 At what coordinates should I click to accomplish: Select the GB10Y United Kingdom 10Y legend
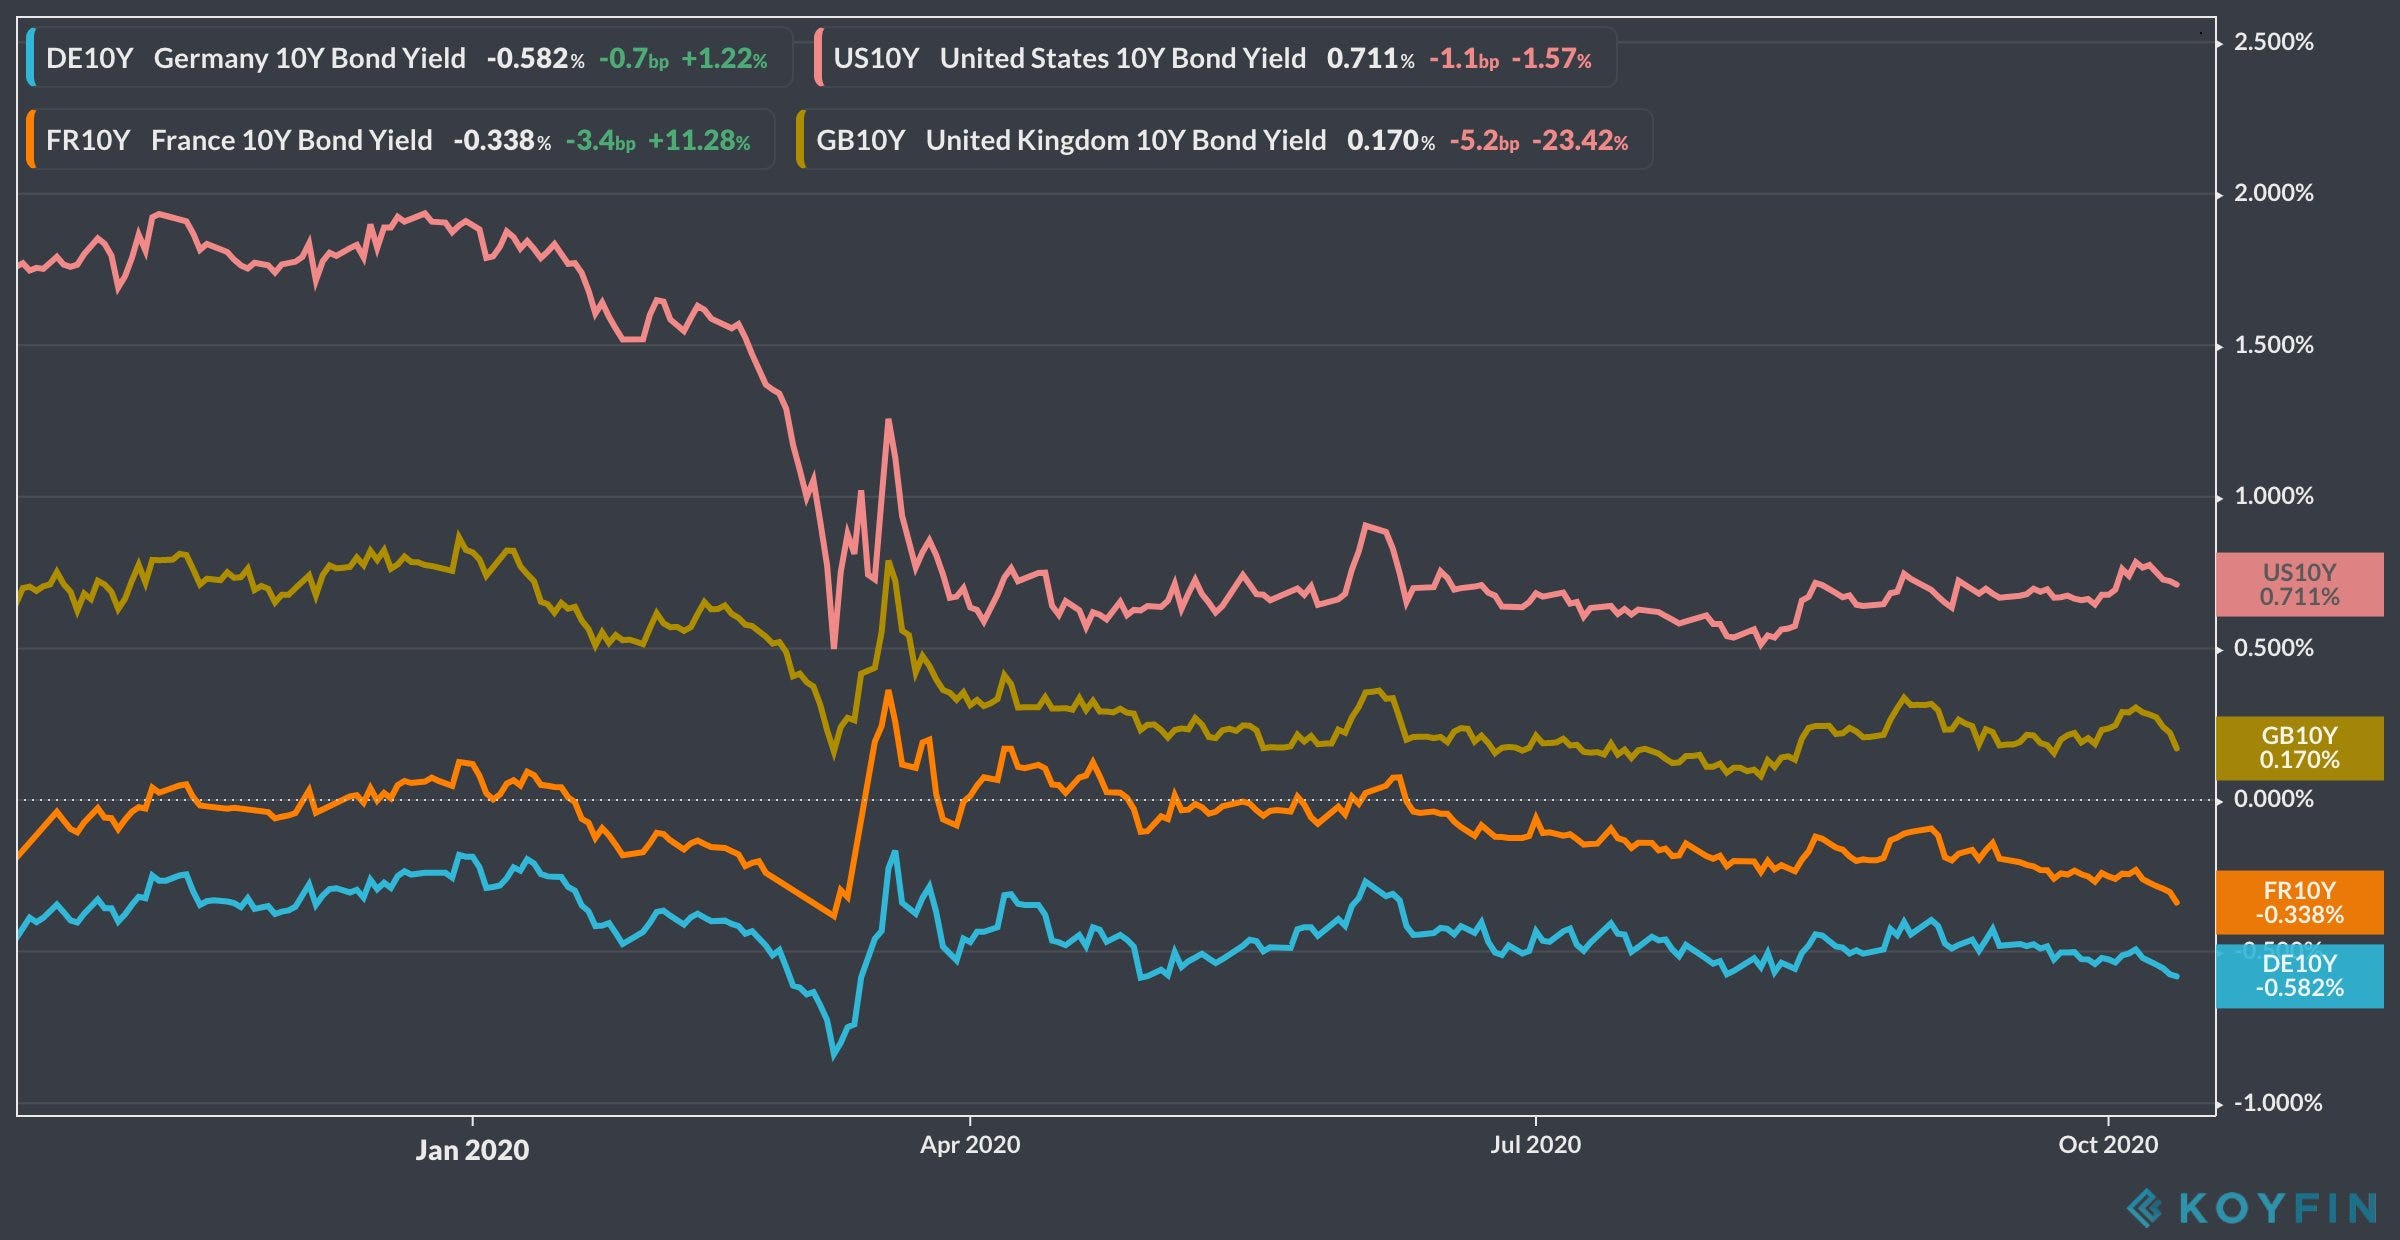(1125, 140)
